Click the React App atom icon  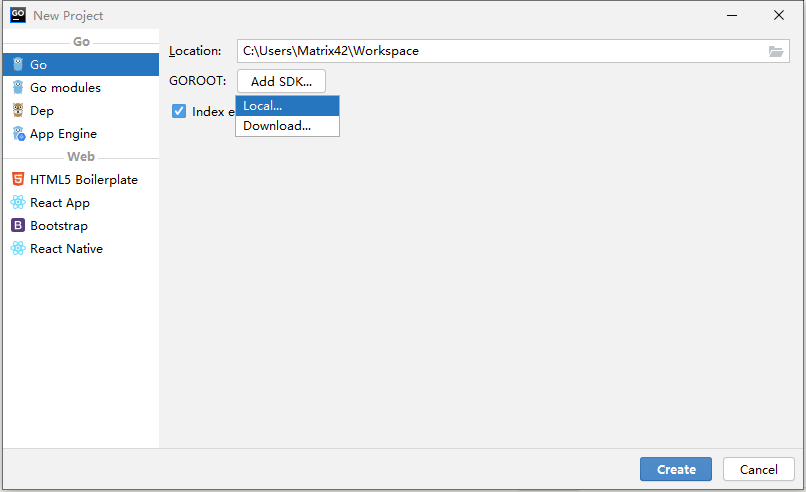click(18, 203)
